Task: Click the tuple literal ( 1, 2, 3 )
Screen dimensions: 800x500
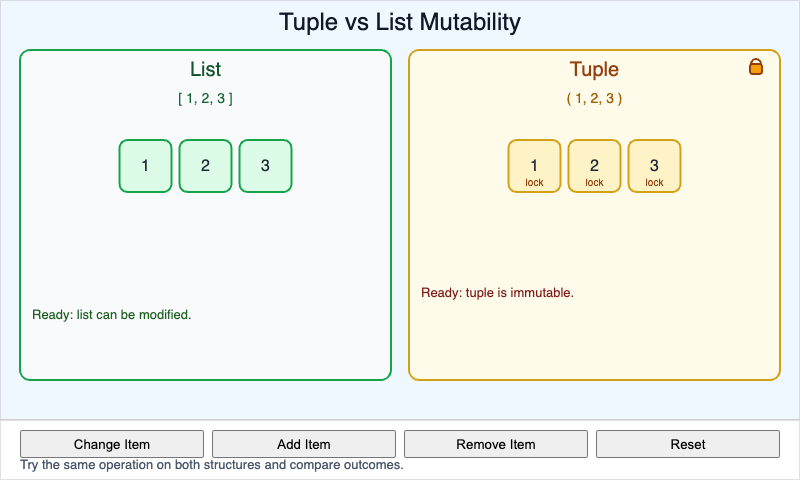Action: 594,98
